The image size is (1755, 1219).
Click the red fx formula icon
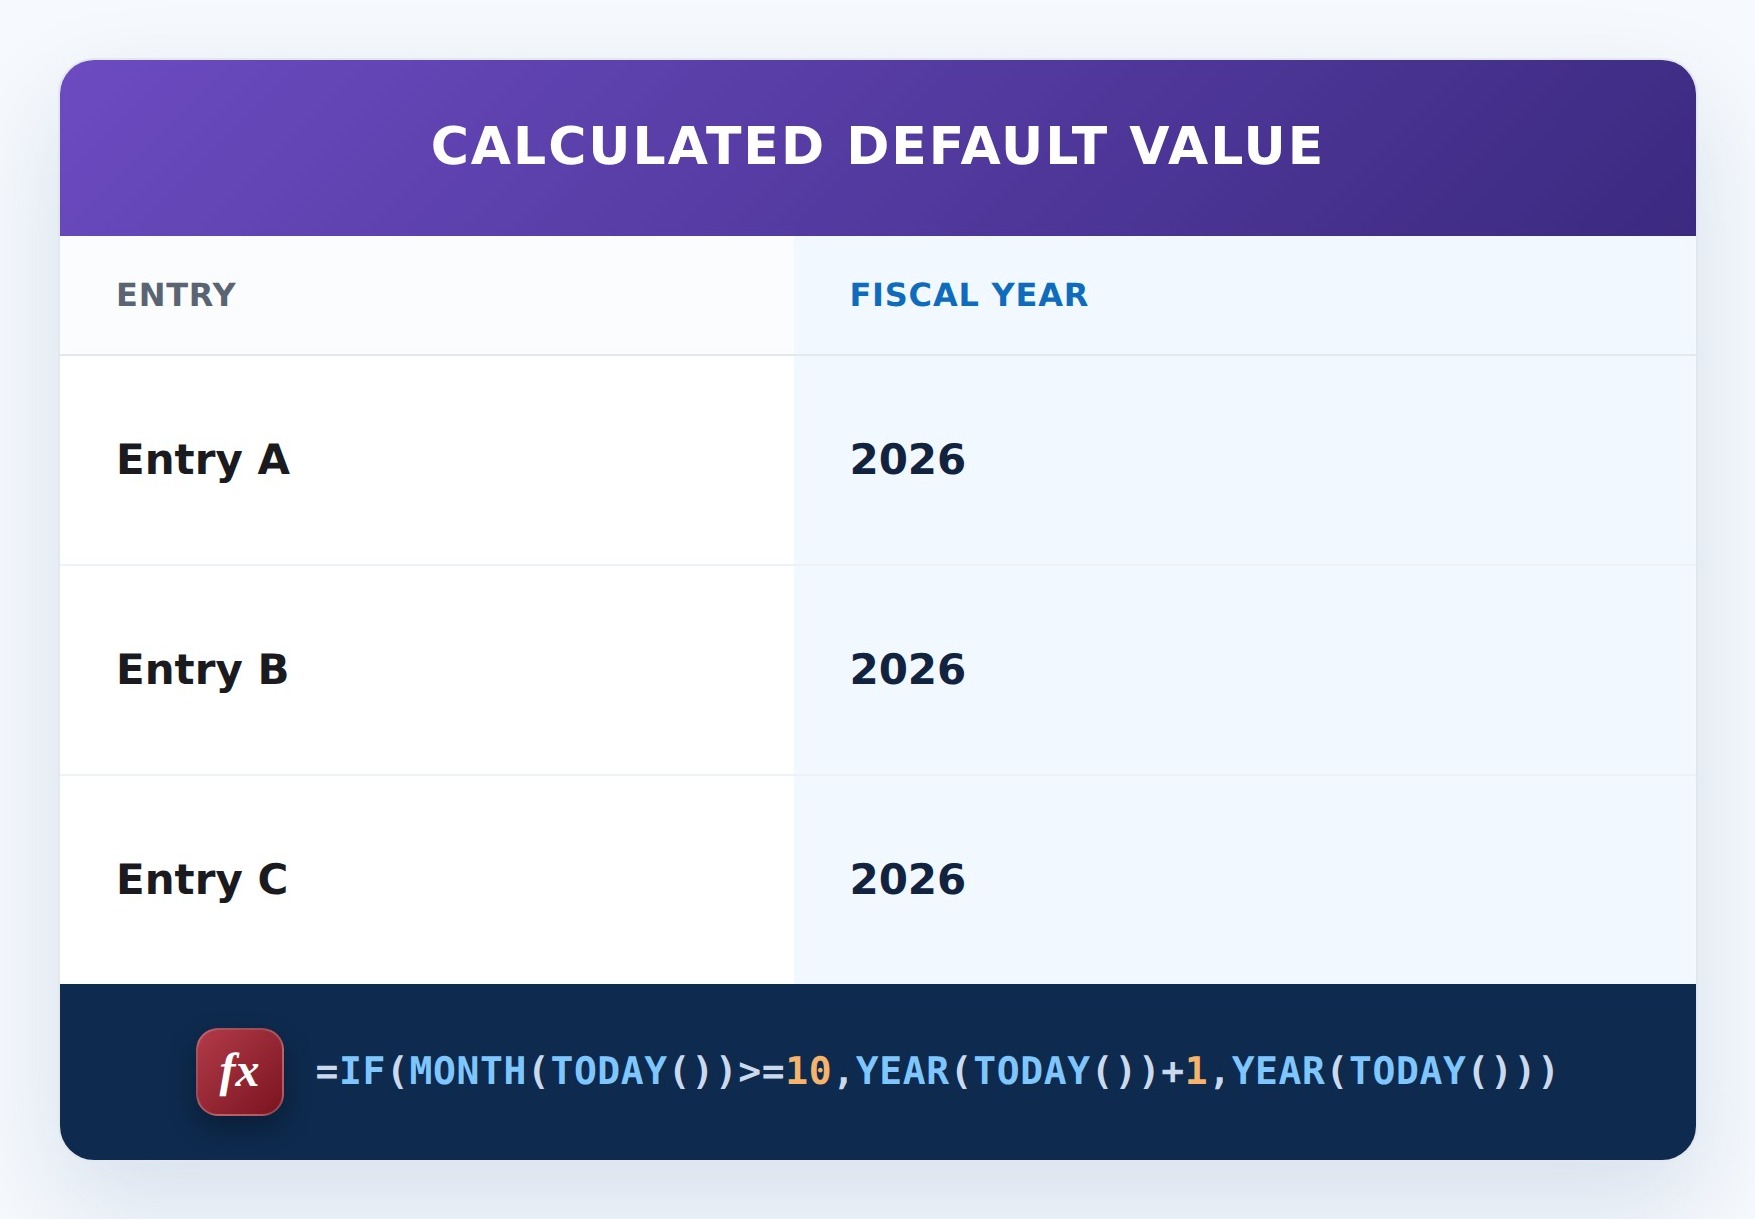pos(240,1072)
